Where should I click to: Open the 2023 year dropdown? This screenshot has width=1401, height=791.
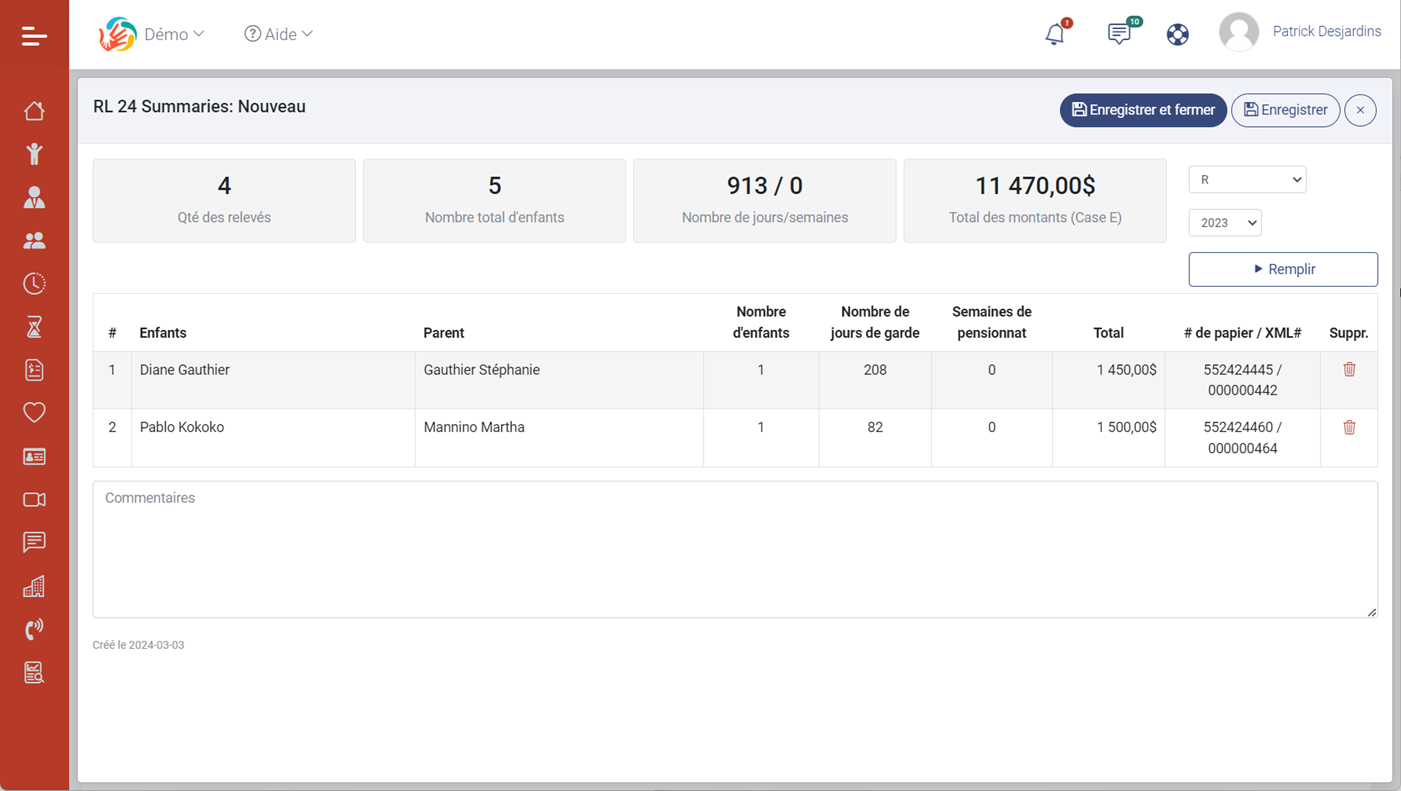pos(1225,223)
